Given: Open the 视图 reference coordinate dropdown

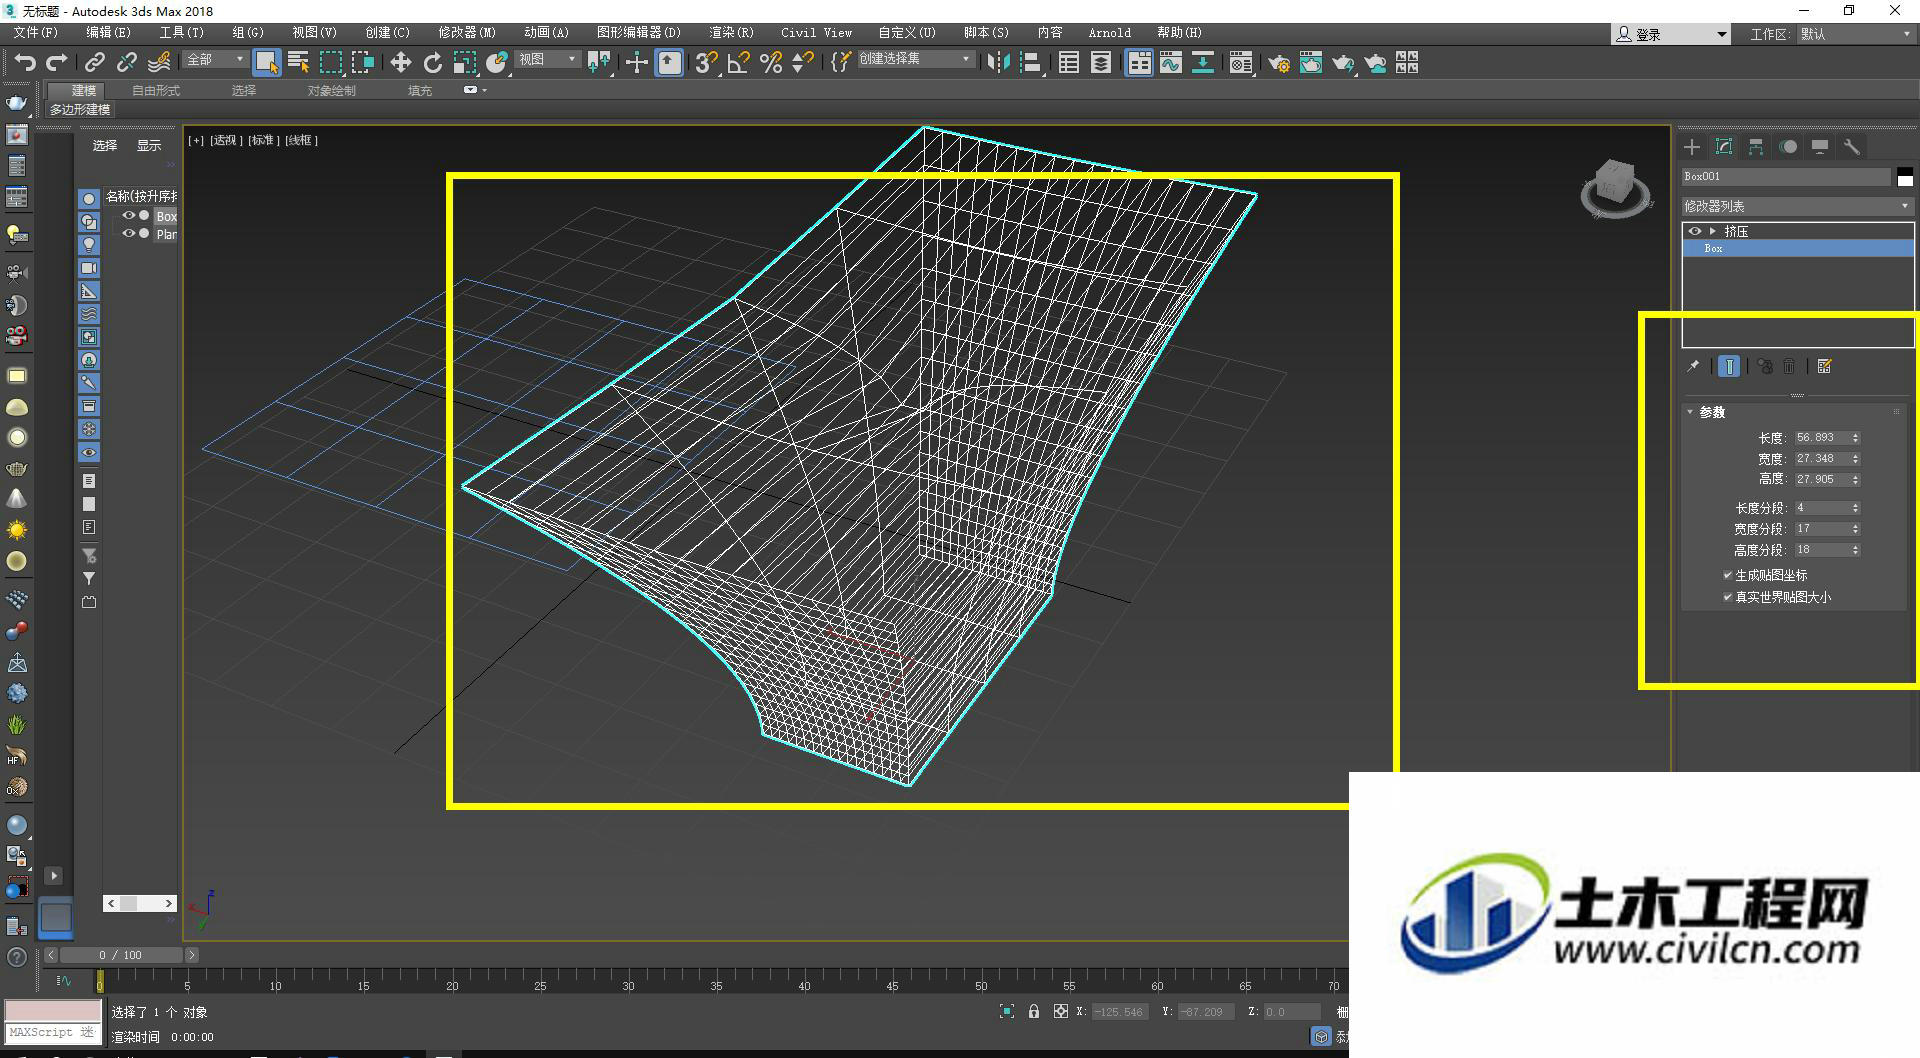Looking at the screenshot, I should (x=547, y=60).
